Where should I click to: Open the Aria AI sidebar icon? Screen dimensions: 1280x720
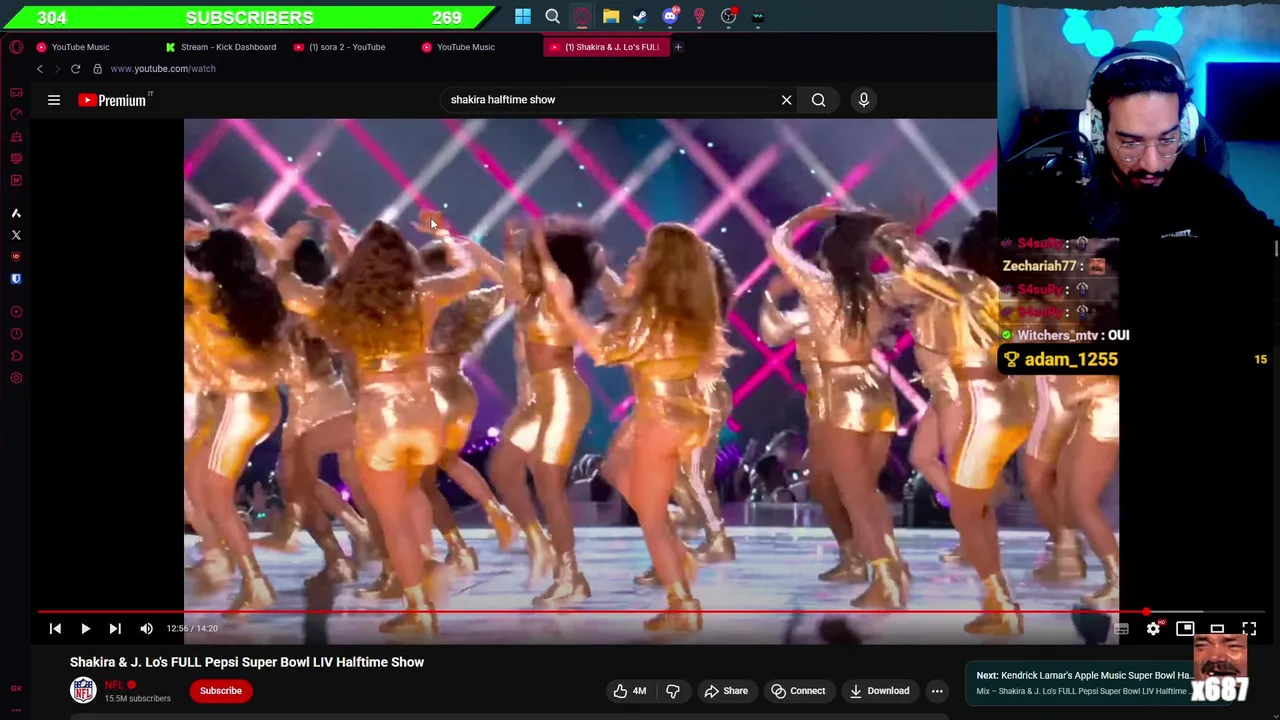tap(16, 213)
